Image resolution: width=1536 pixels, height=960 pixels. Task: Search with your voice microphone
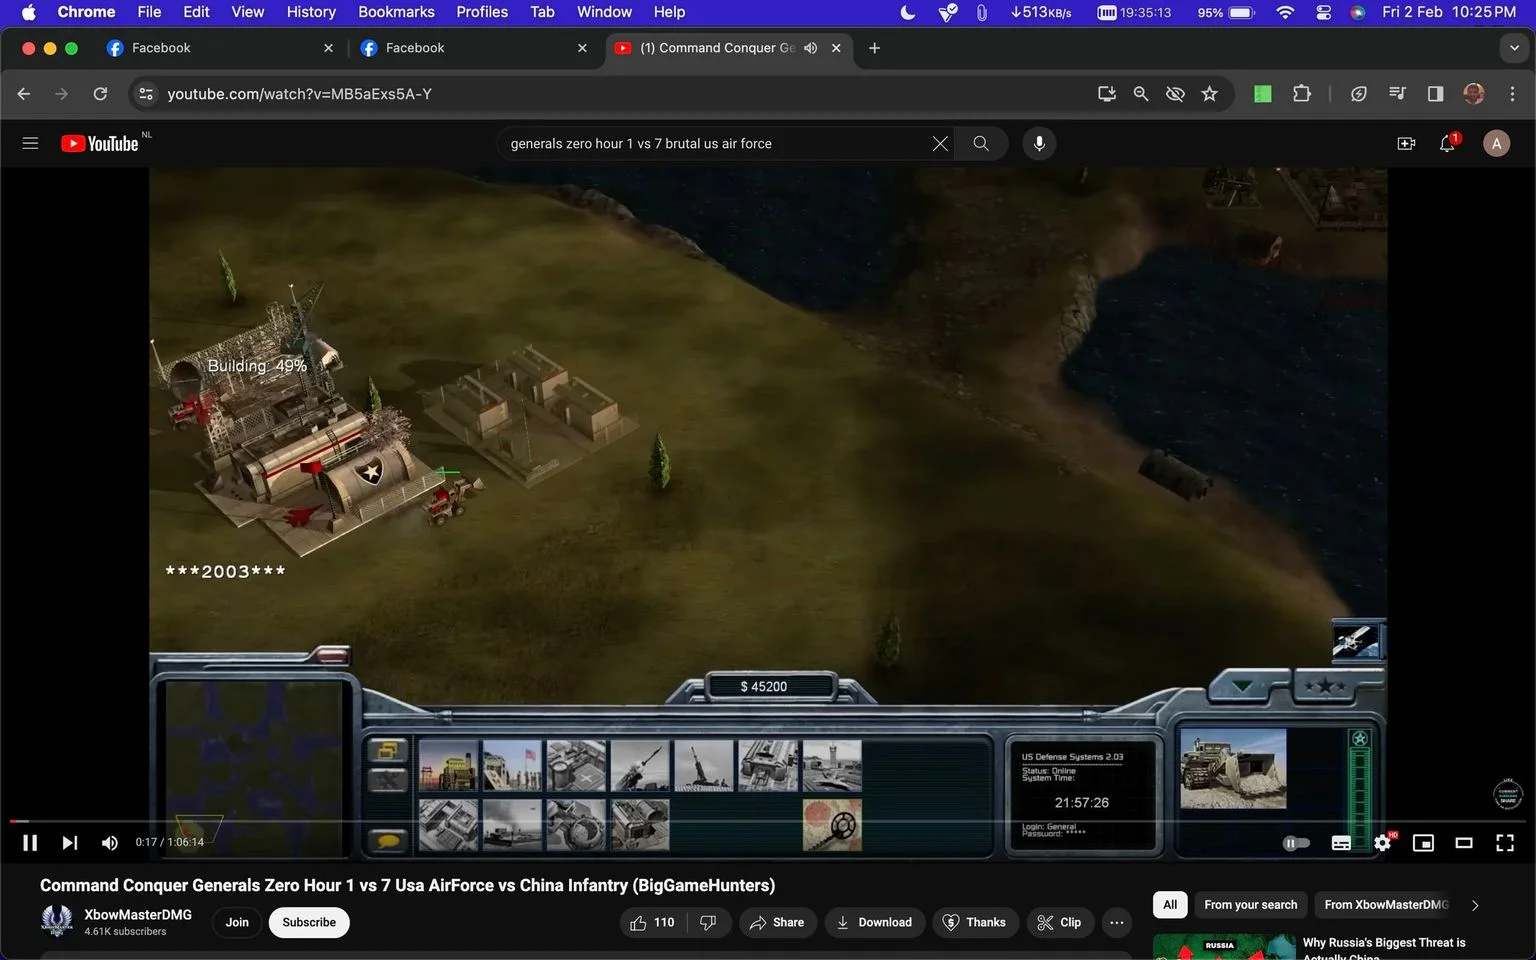point(1039,144)
